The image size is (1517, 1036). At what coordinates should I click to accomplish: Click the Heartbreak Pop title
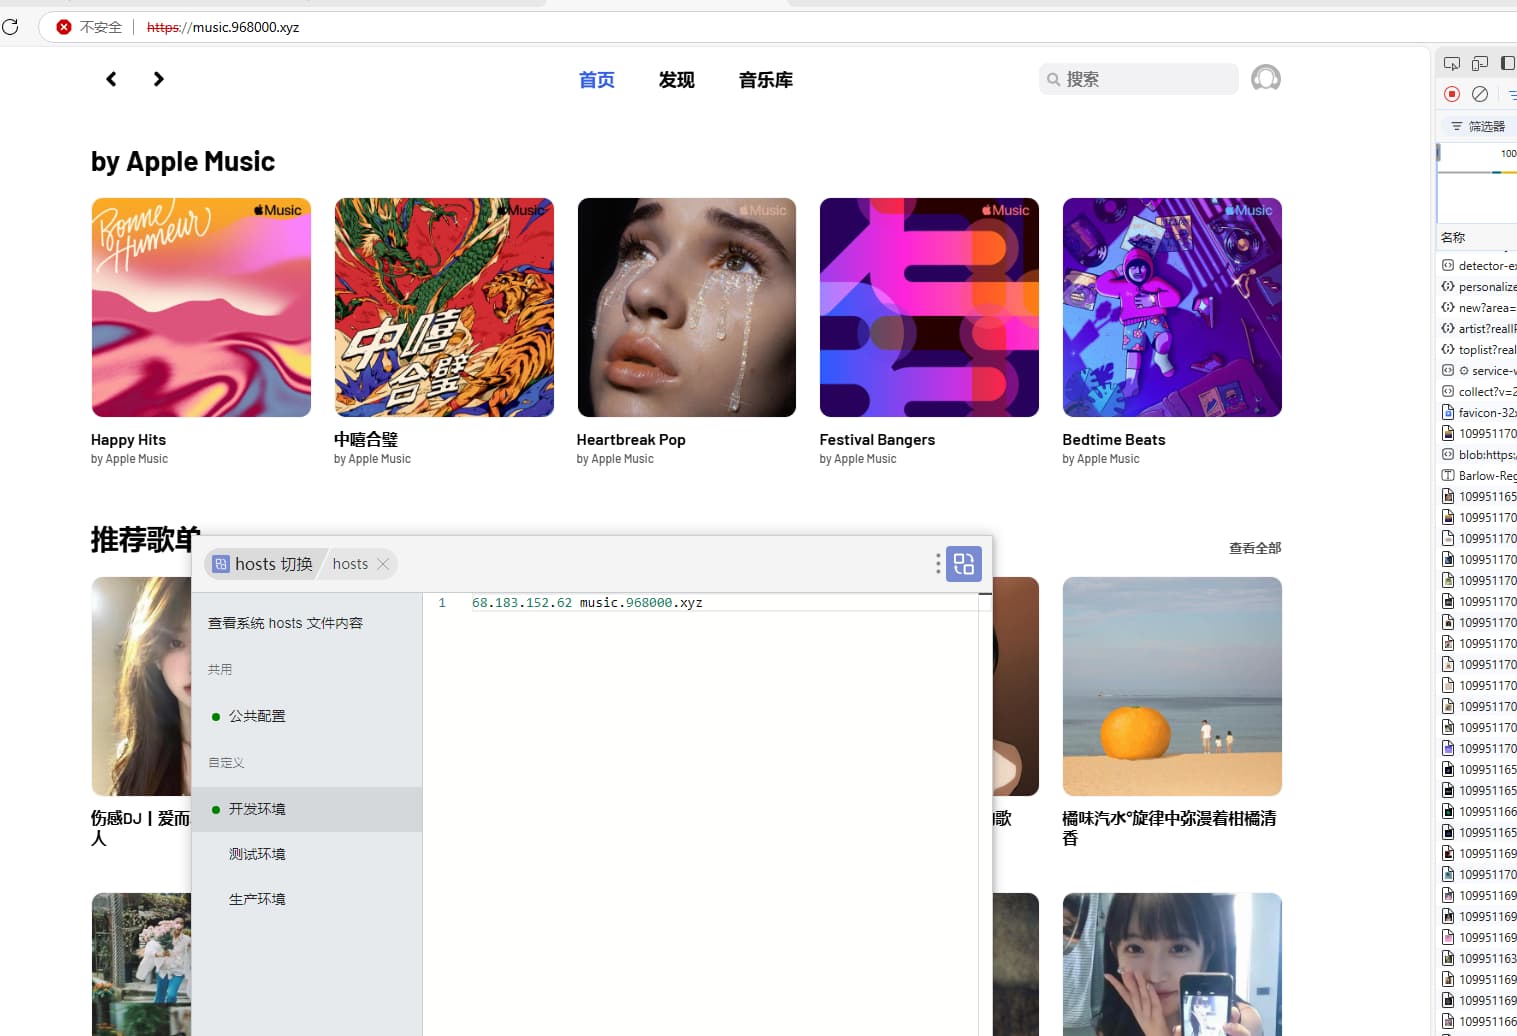tap(631, 440)
